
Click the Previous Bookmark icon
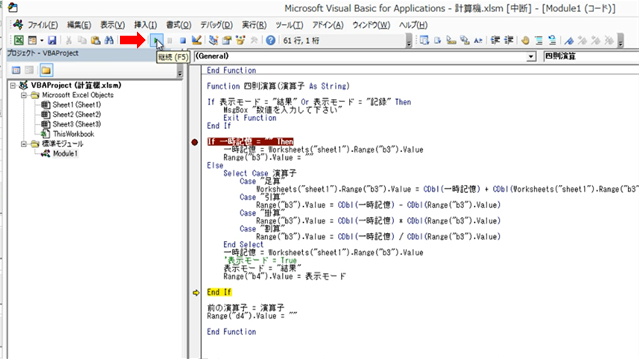596,40
